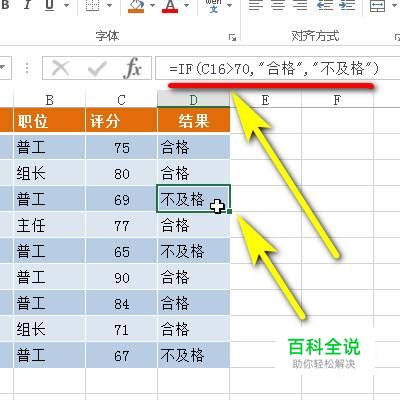Select 不及格 result in score 65 row
Screen dimensions: 400x400
(x=193, y=251)
